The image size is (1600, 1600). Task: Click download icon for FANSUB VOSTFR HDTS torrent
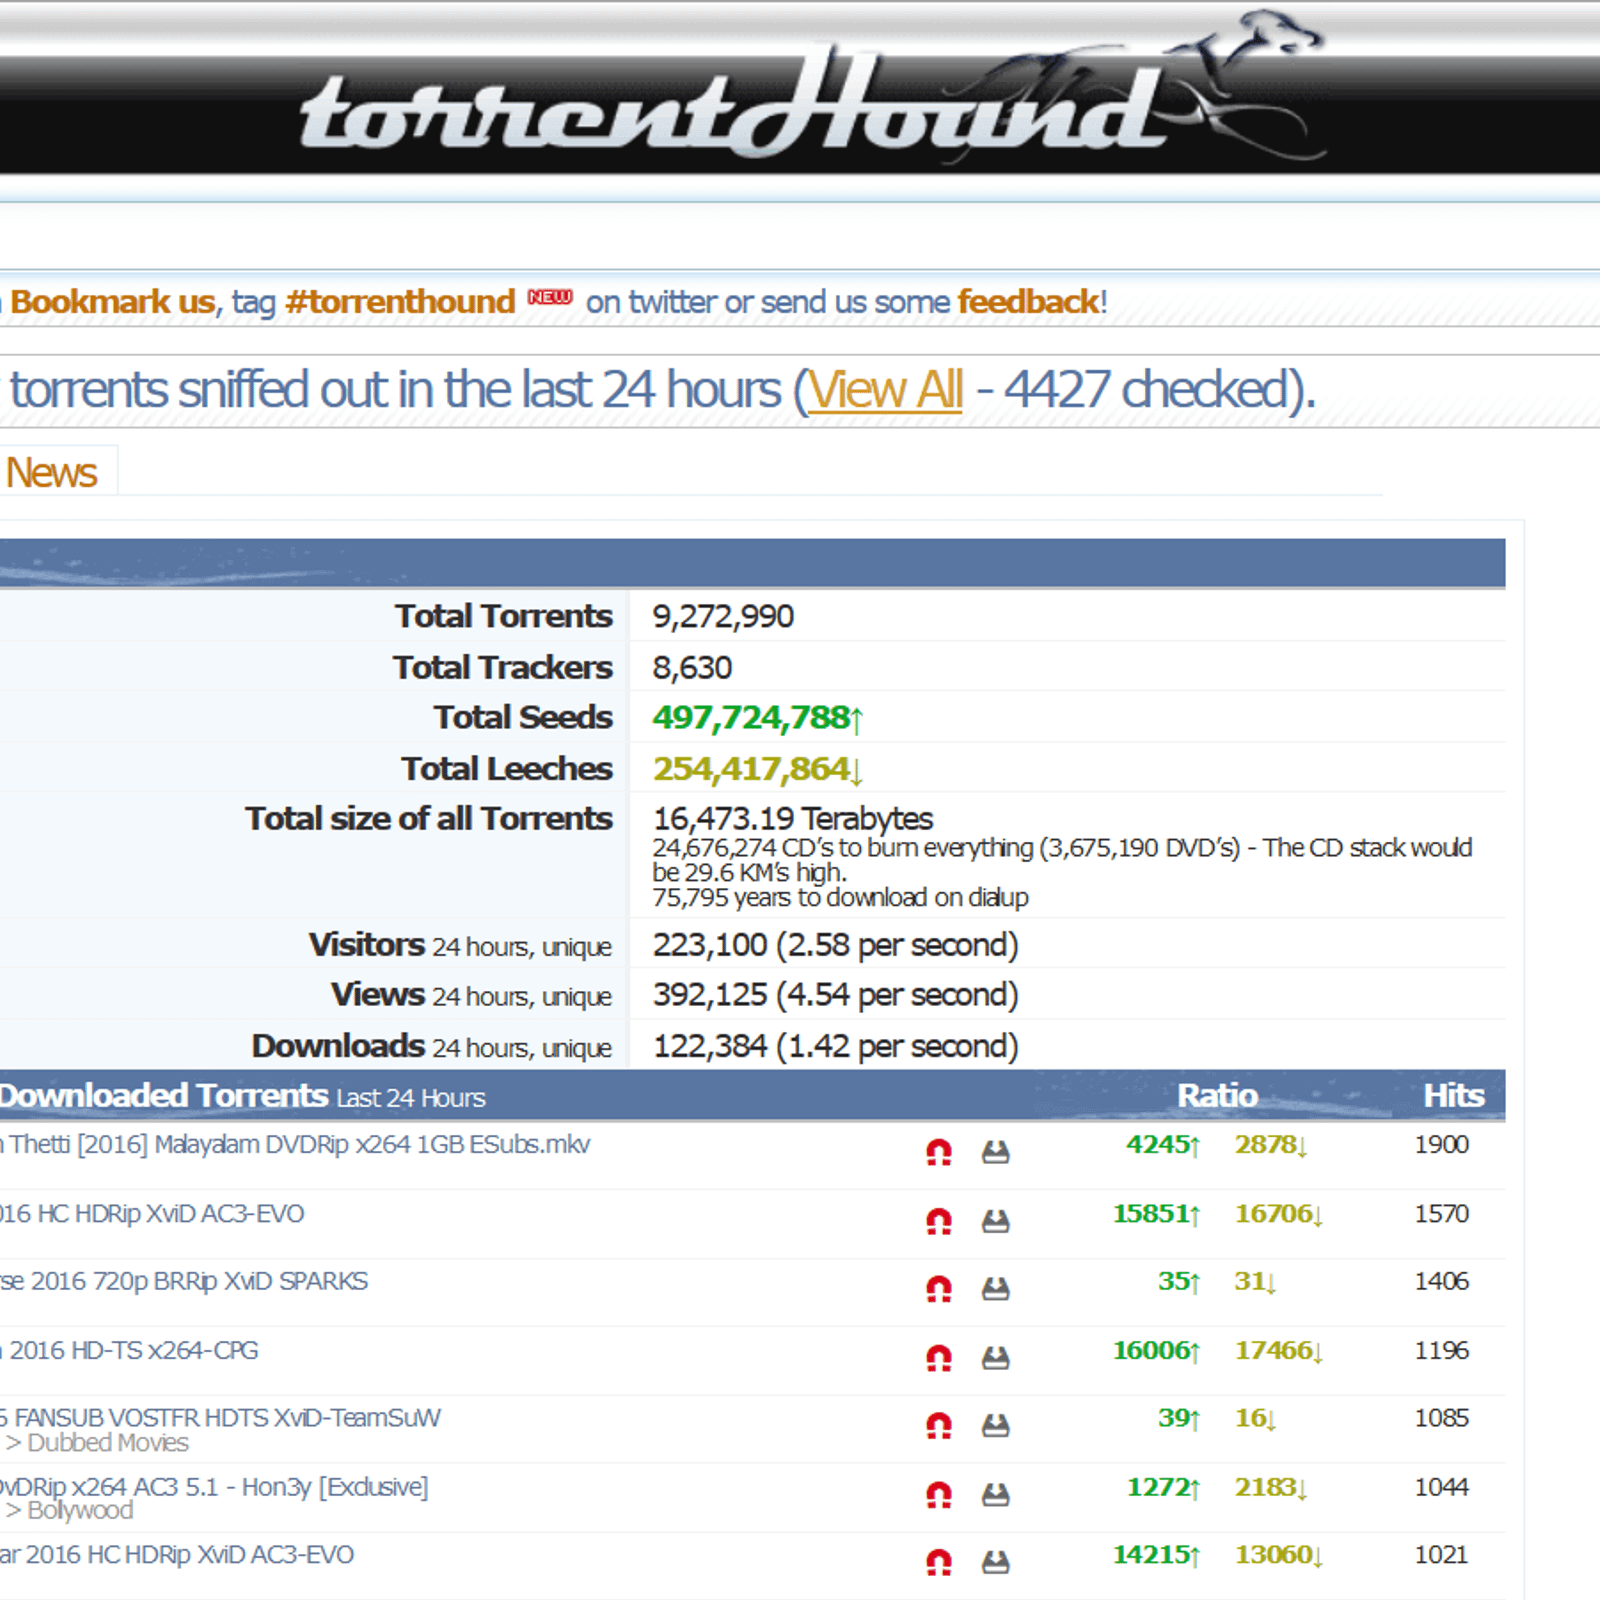(x=995, y=1426)
